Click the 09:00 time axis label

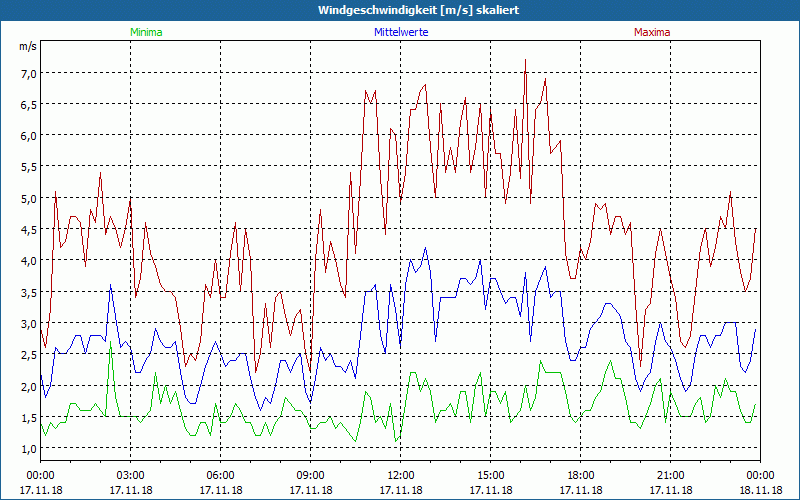click(311, 476)
